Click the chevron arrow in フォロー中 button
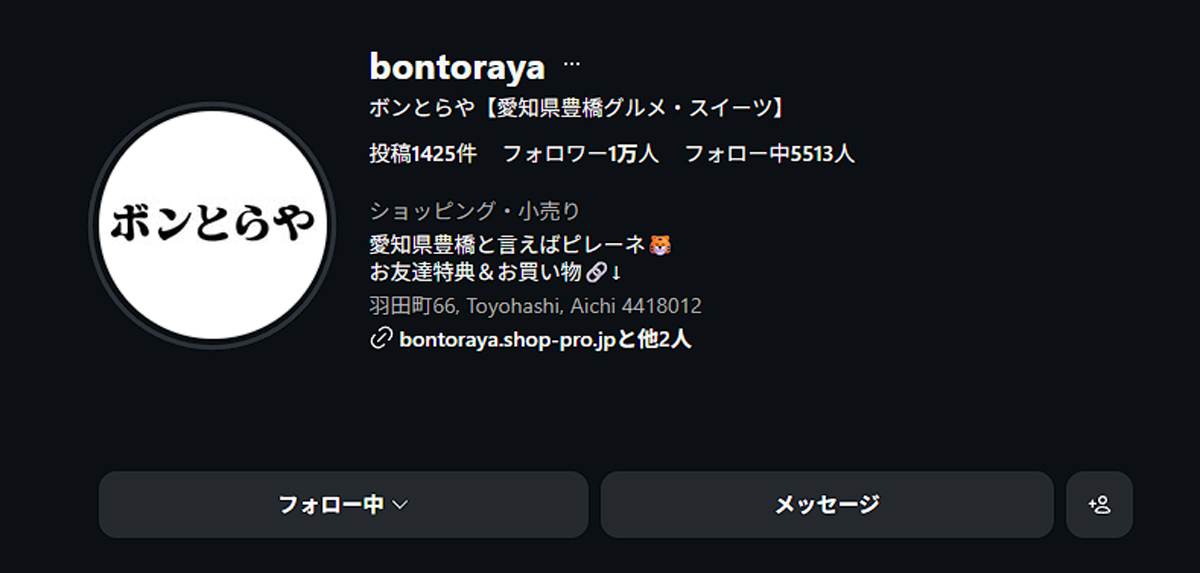This screenshot has width=1200, height=573. point(400,506)
